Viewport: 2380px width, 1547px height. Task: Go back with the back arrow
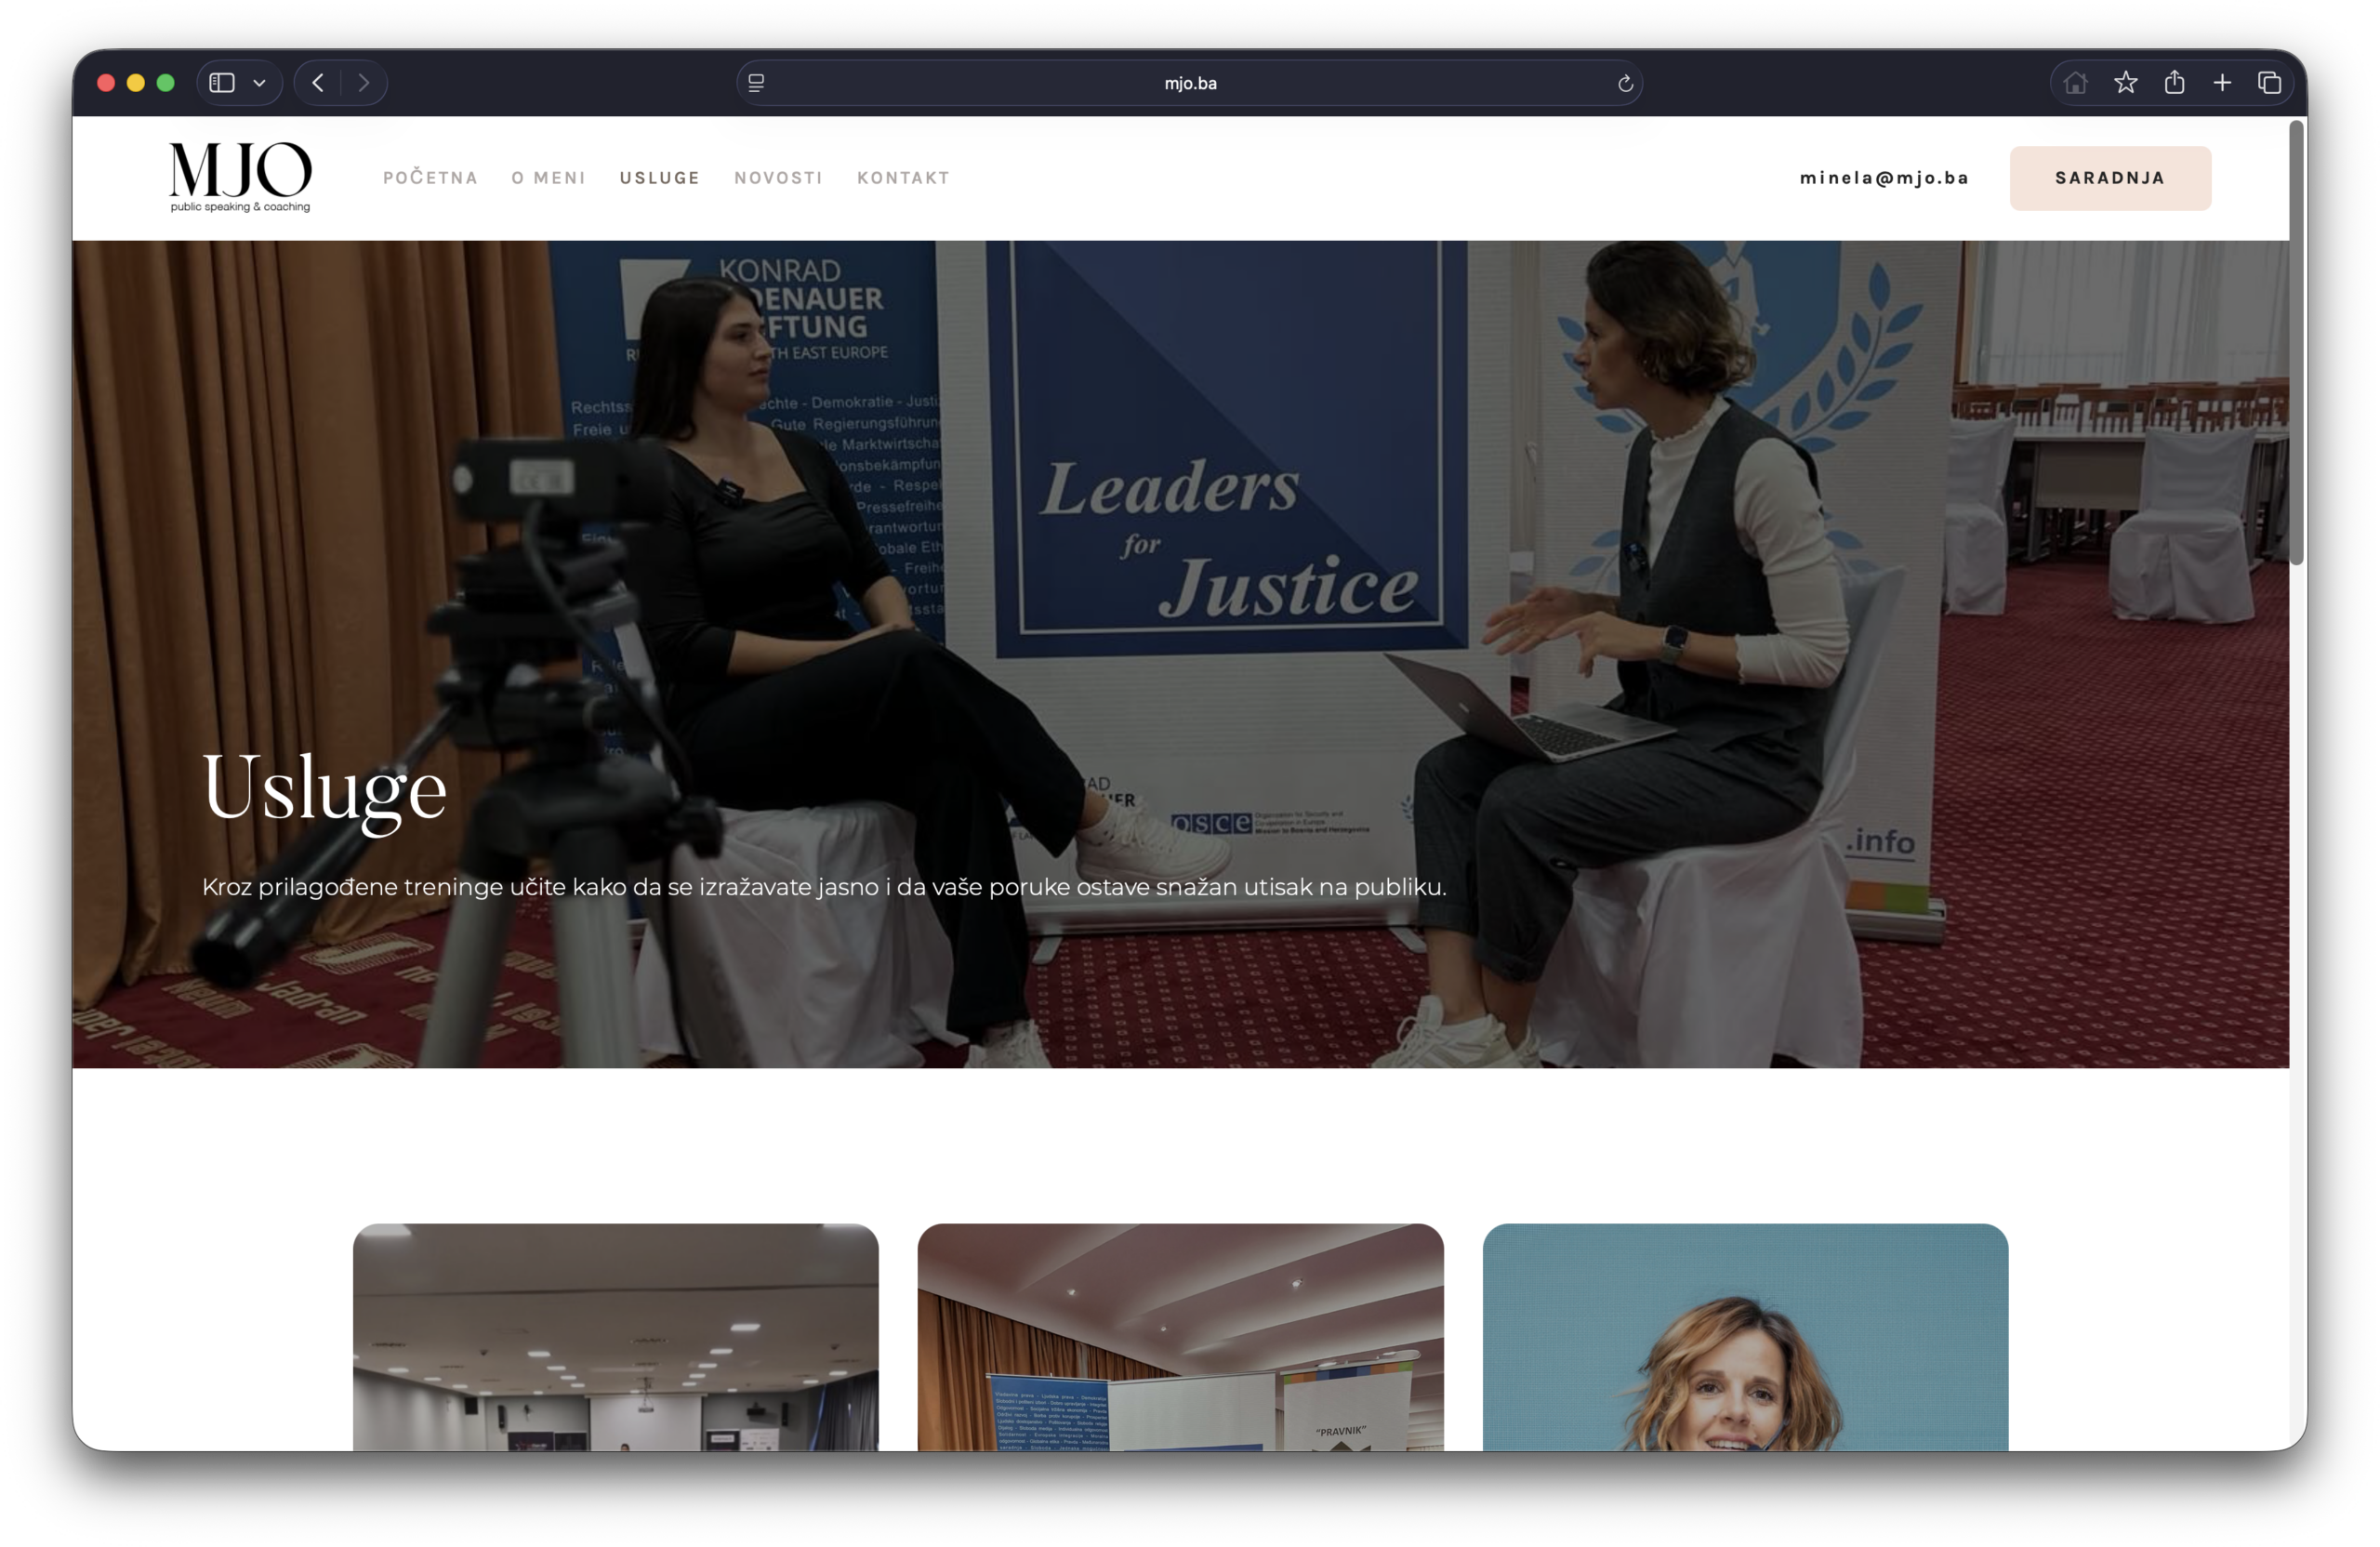coord(318,83)
